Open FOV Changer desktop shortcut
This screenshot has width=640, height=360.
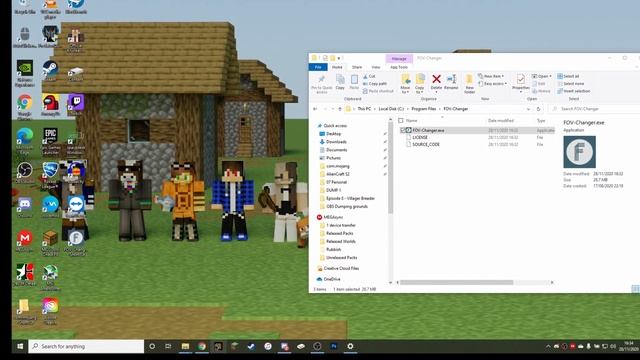pos(76,243)
